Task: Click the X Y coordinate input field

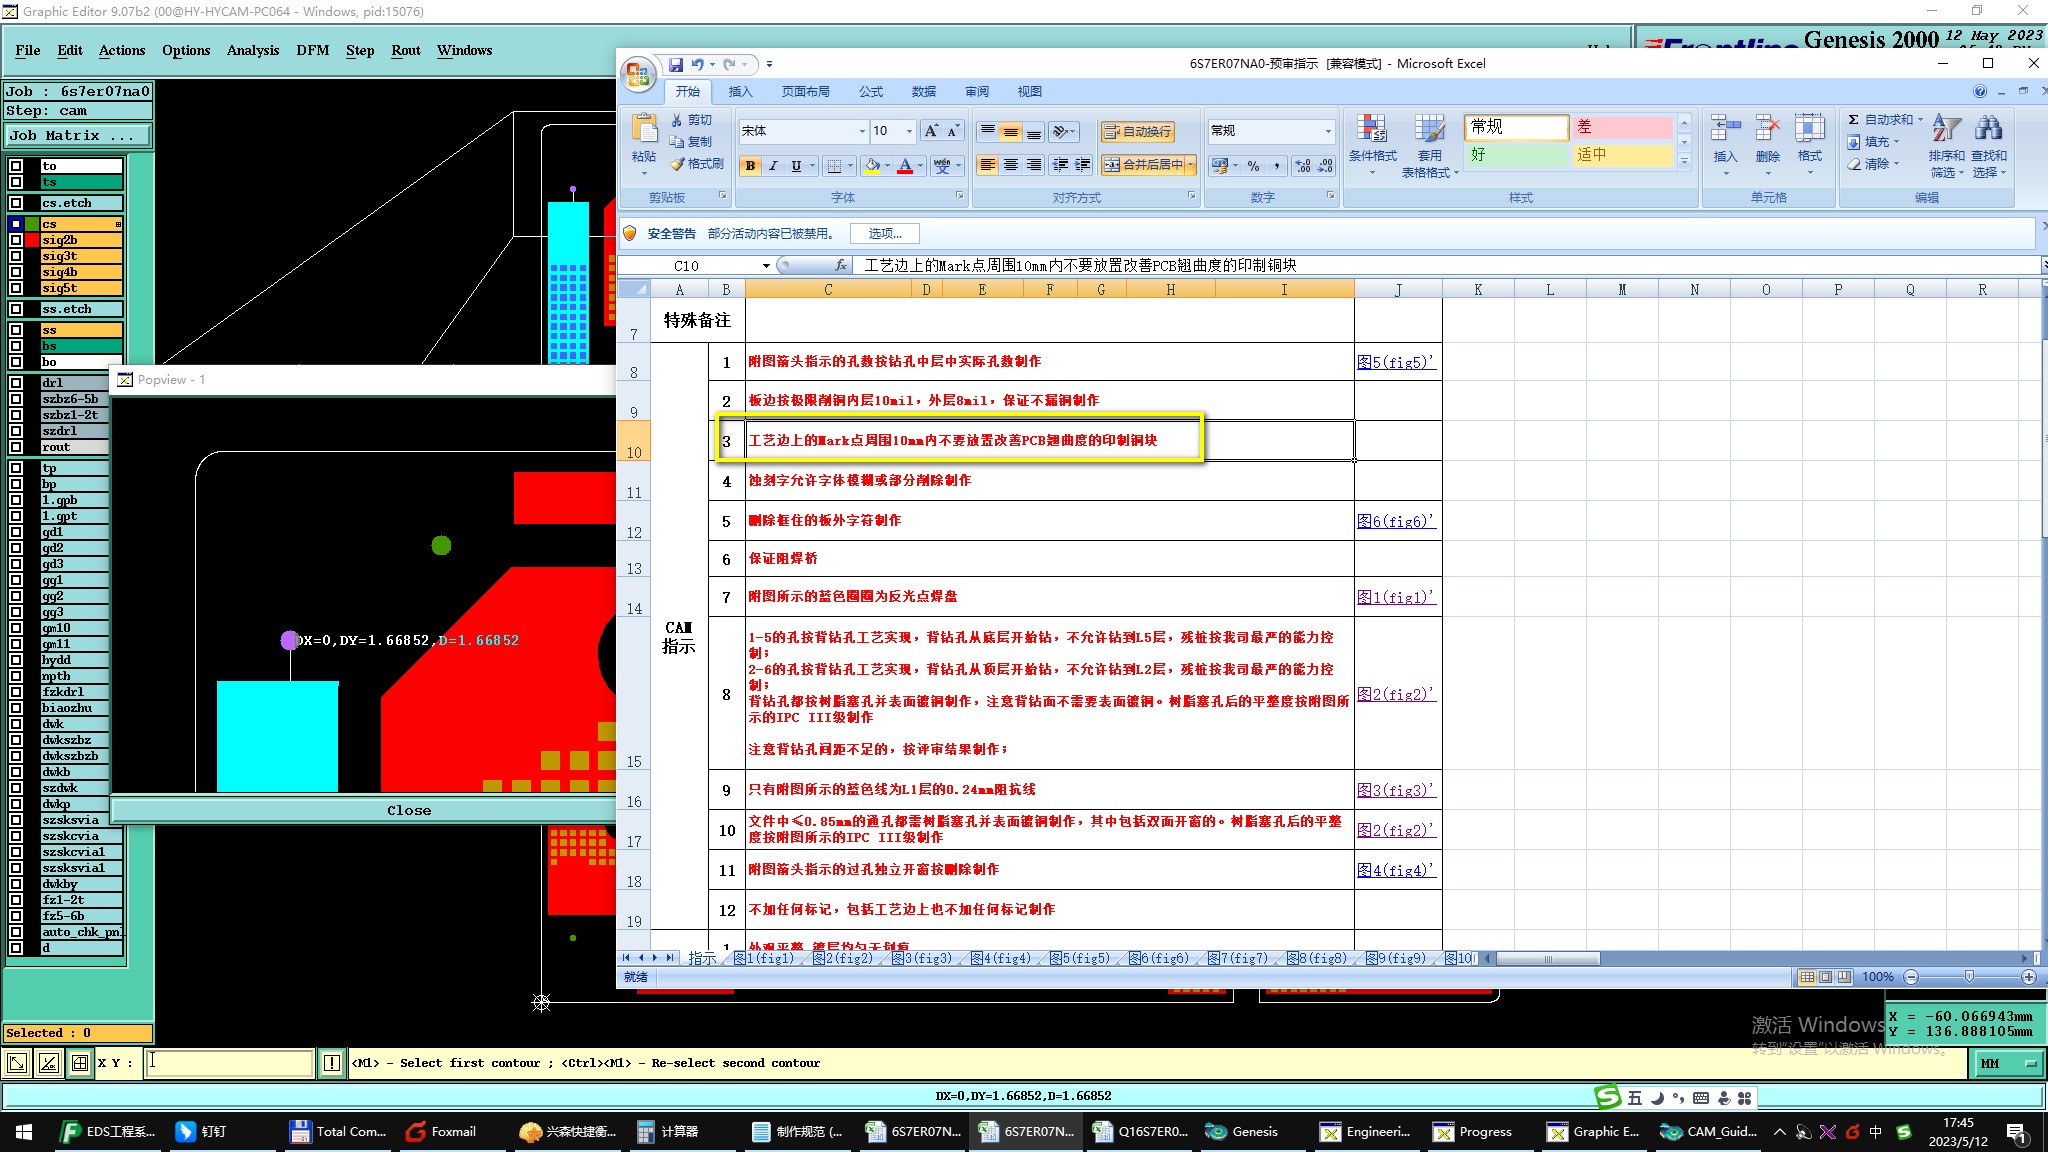Action: (x=230, y=1063)
